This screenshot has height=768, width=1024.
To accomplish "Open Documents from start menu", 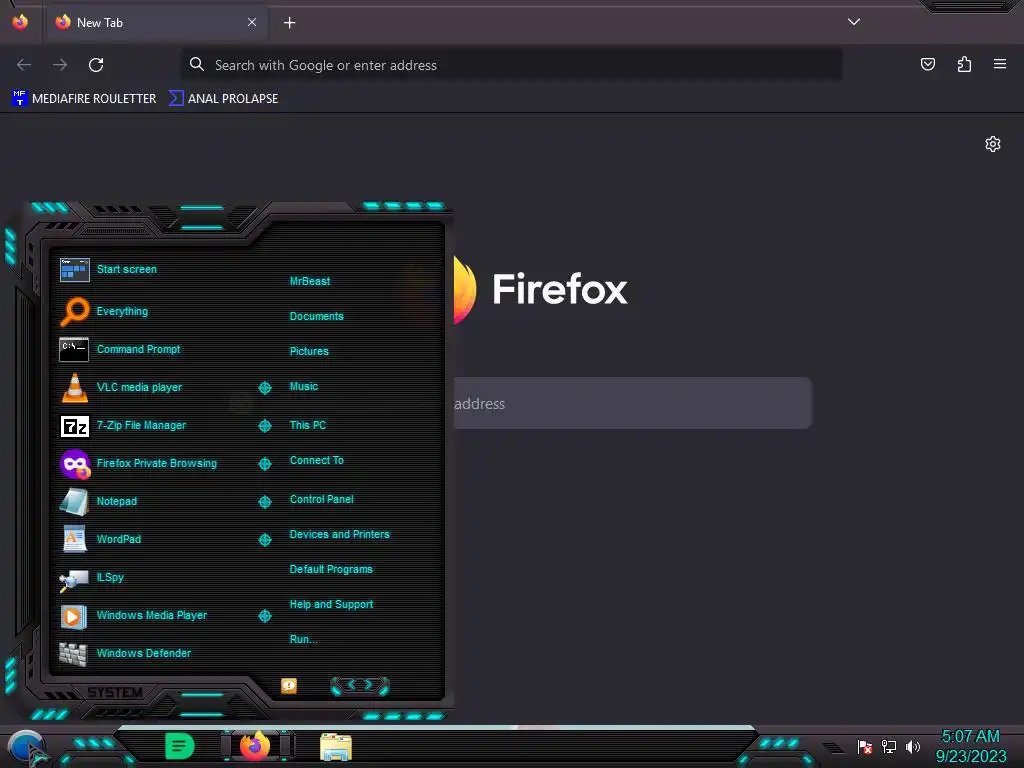I will tap(316, 316).
